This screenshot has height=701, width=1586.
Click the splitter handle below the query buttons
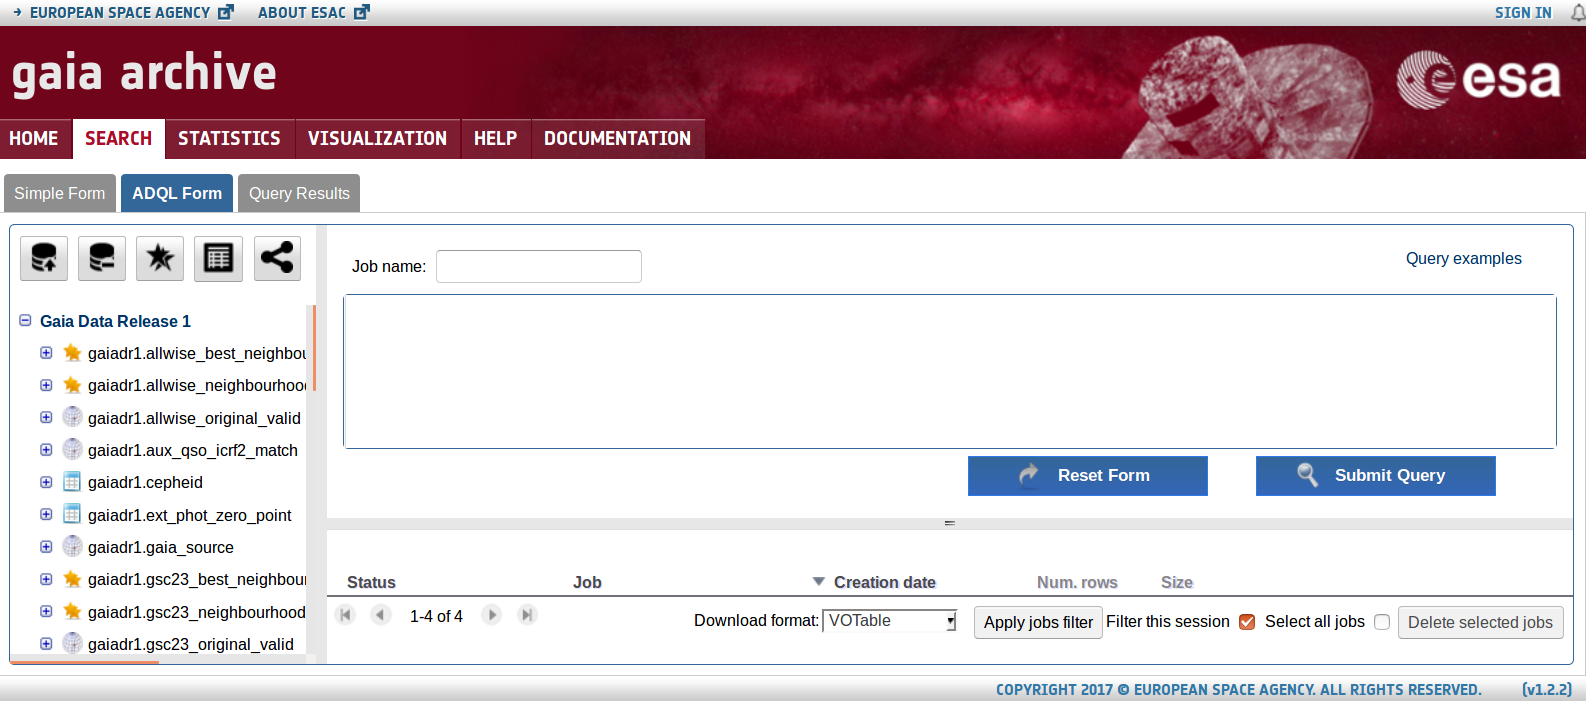point(949,523)
